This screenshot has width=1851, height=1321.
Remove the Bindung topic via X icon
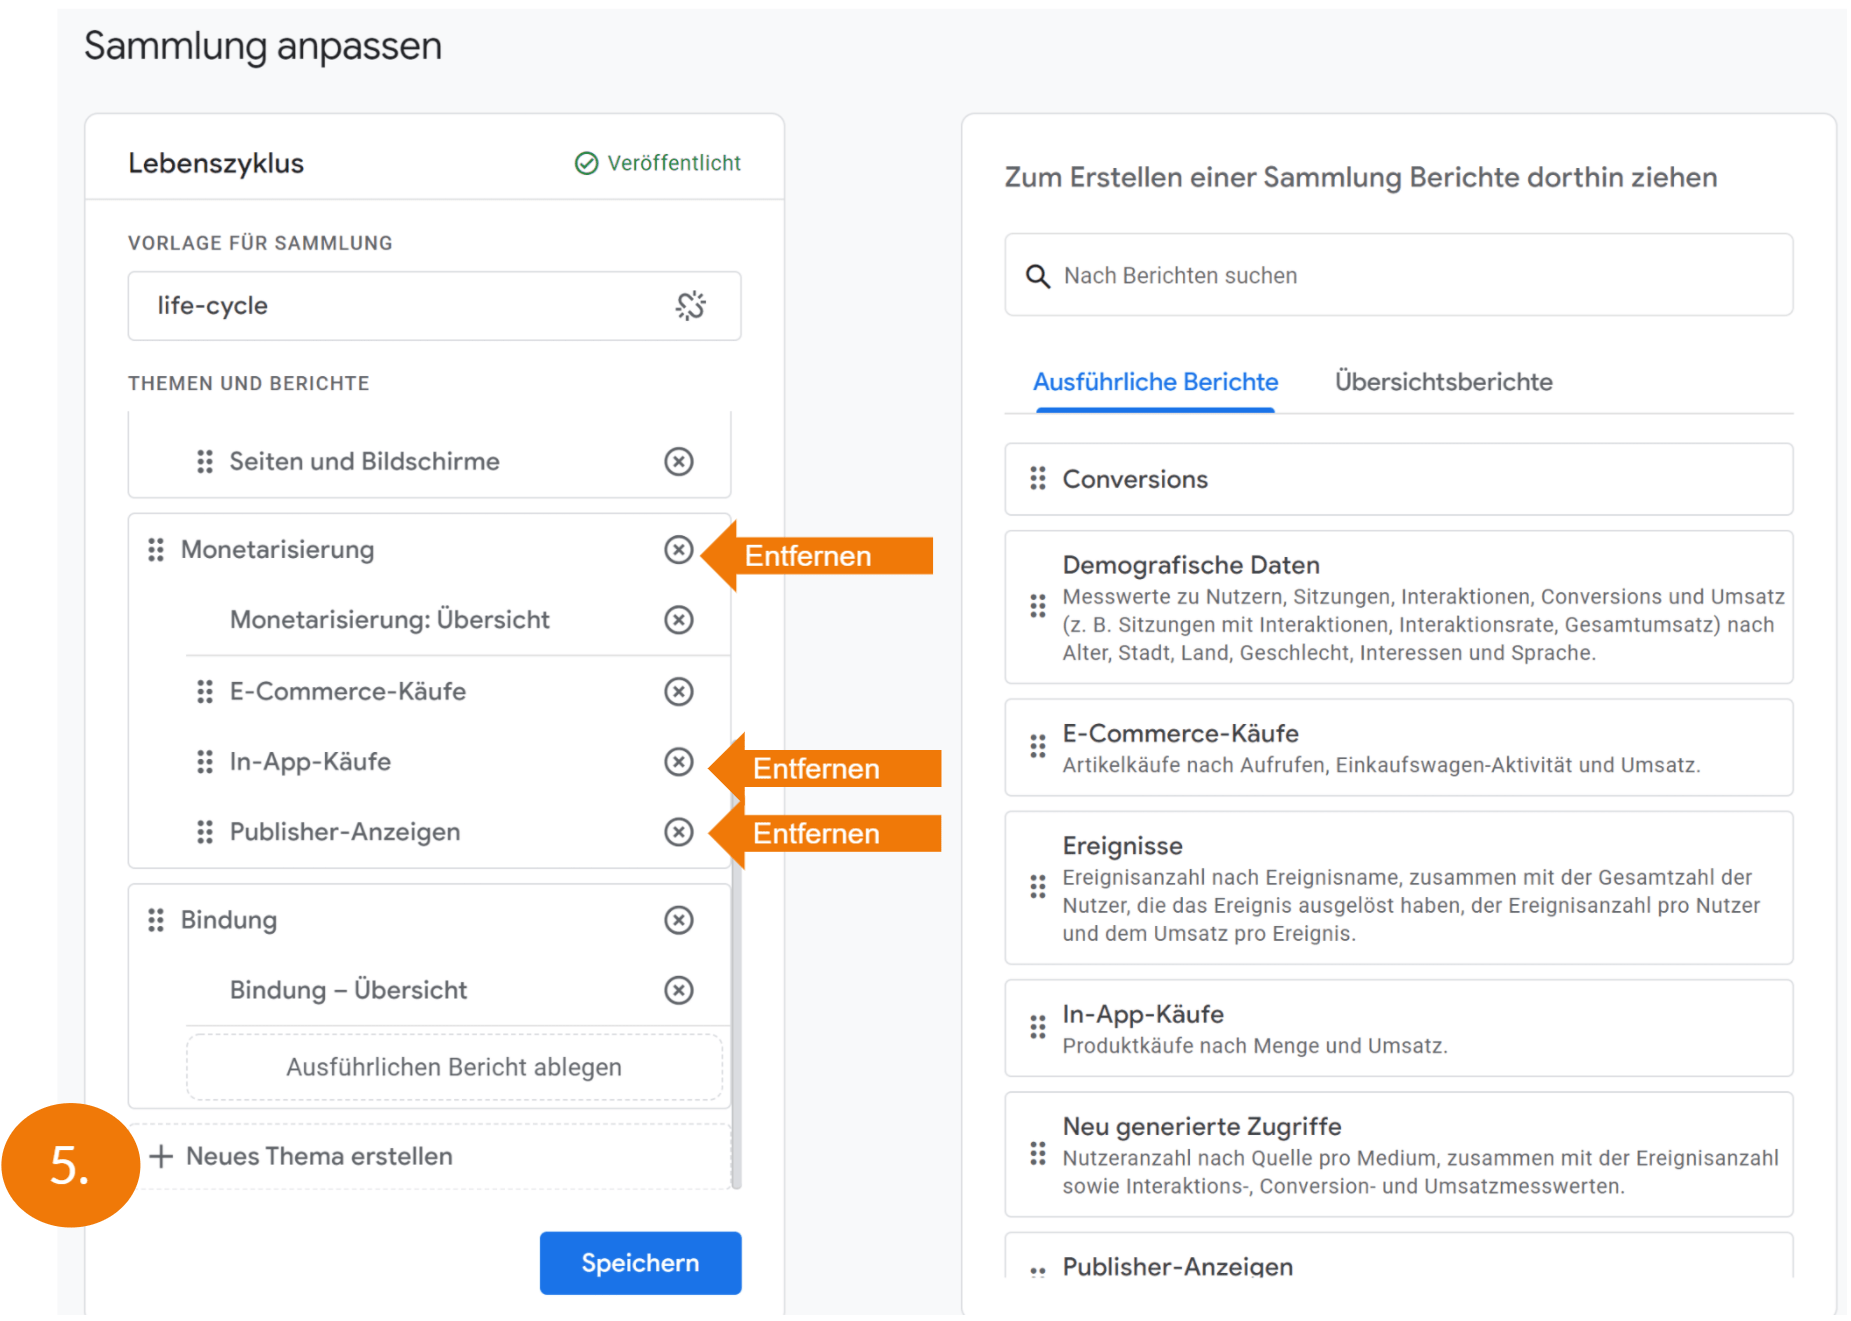678,920
